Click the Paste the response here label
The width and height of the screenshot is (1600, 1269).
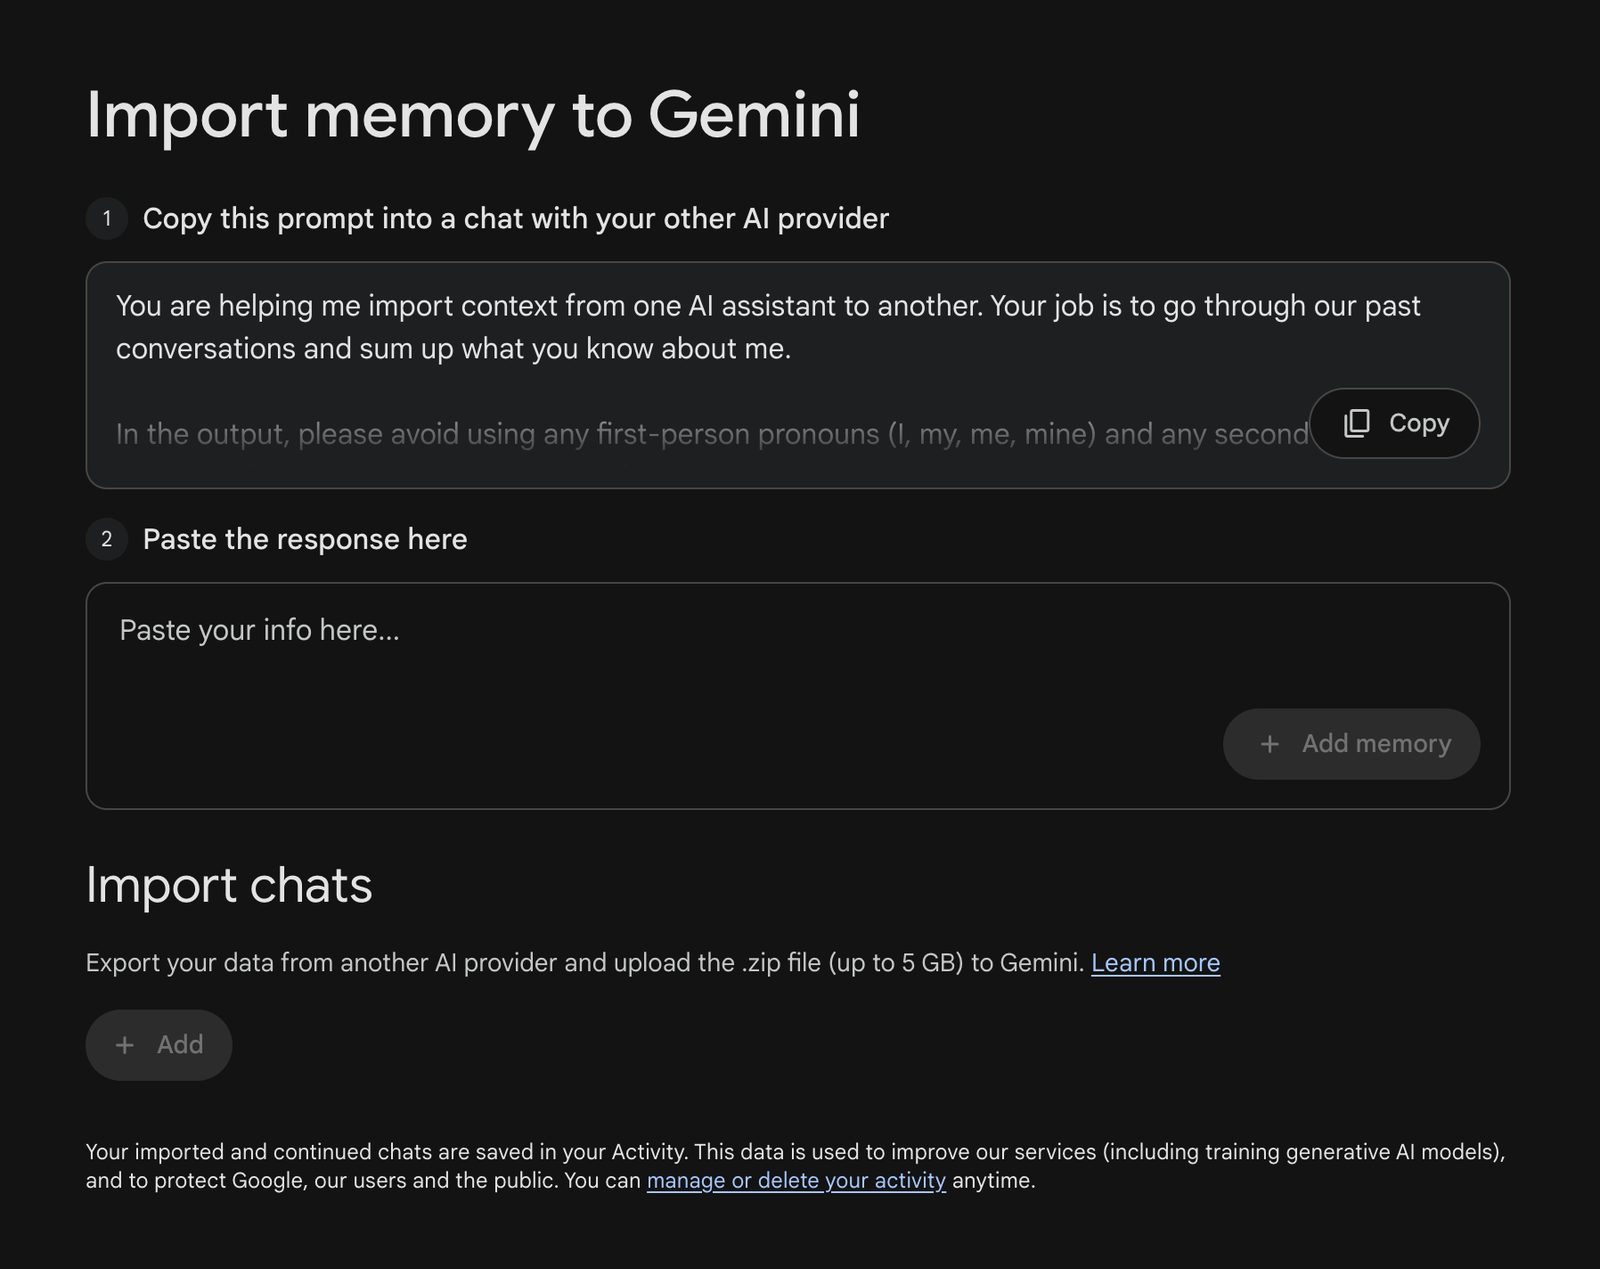[304, 539]
